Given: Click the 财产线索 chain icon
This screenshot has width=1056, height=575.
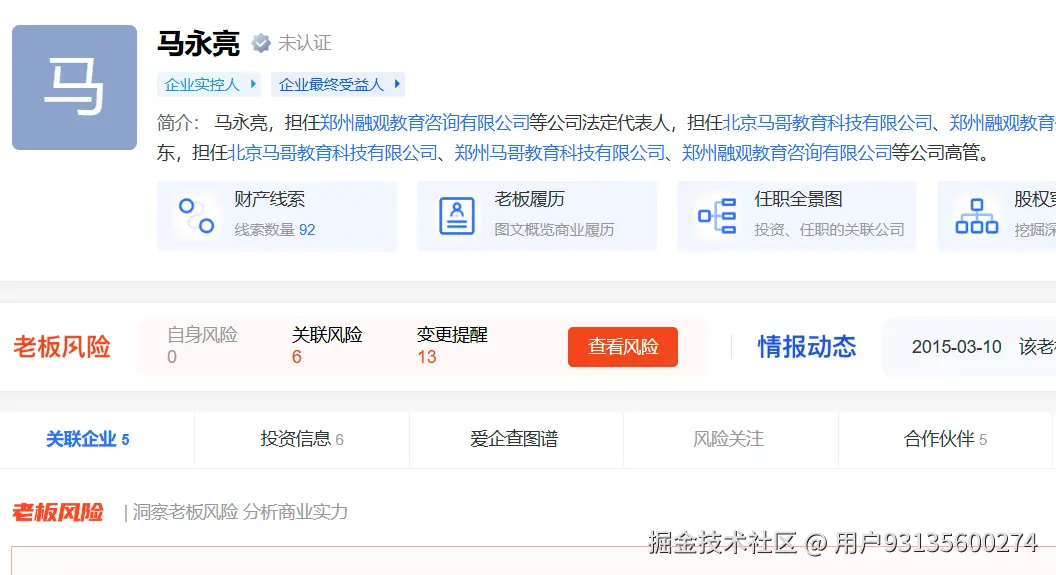Looking at the screenshot, I should [x=196, y=215].
